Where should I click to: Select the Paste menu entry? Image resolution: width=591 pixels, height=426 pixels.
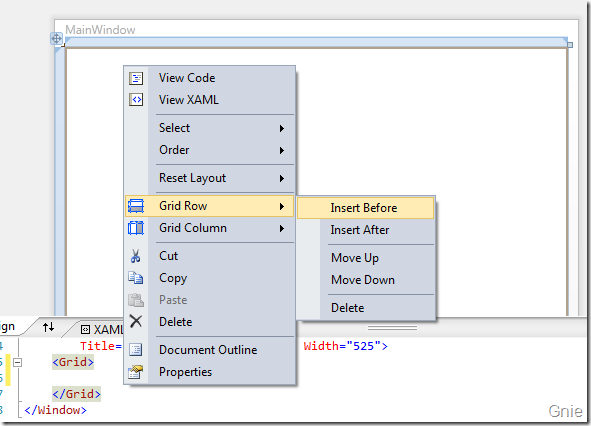pyautogui.click(x=209, y=300)
